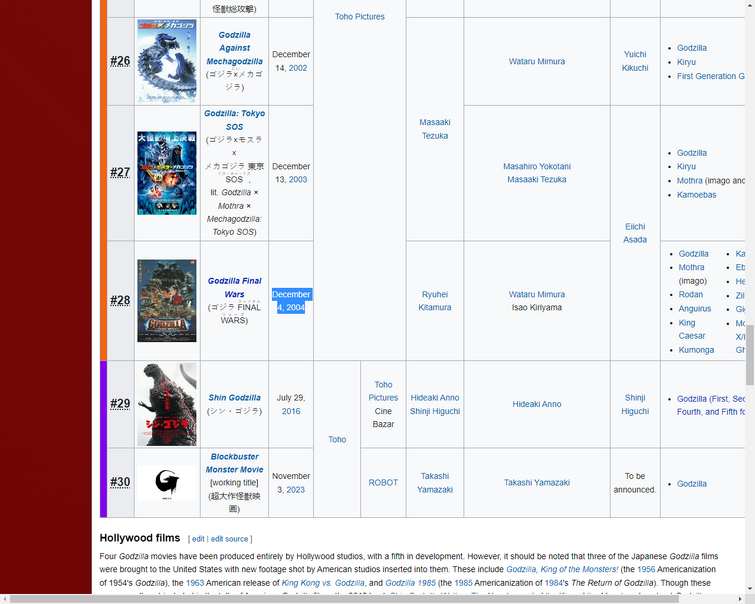Click the Takashi Yamazaki writer link
This screenshot has width=755, height=604.
tap(537, 483)
